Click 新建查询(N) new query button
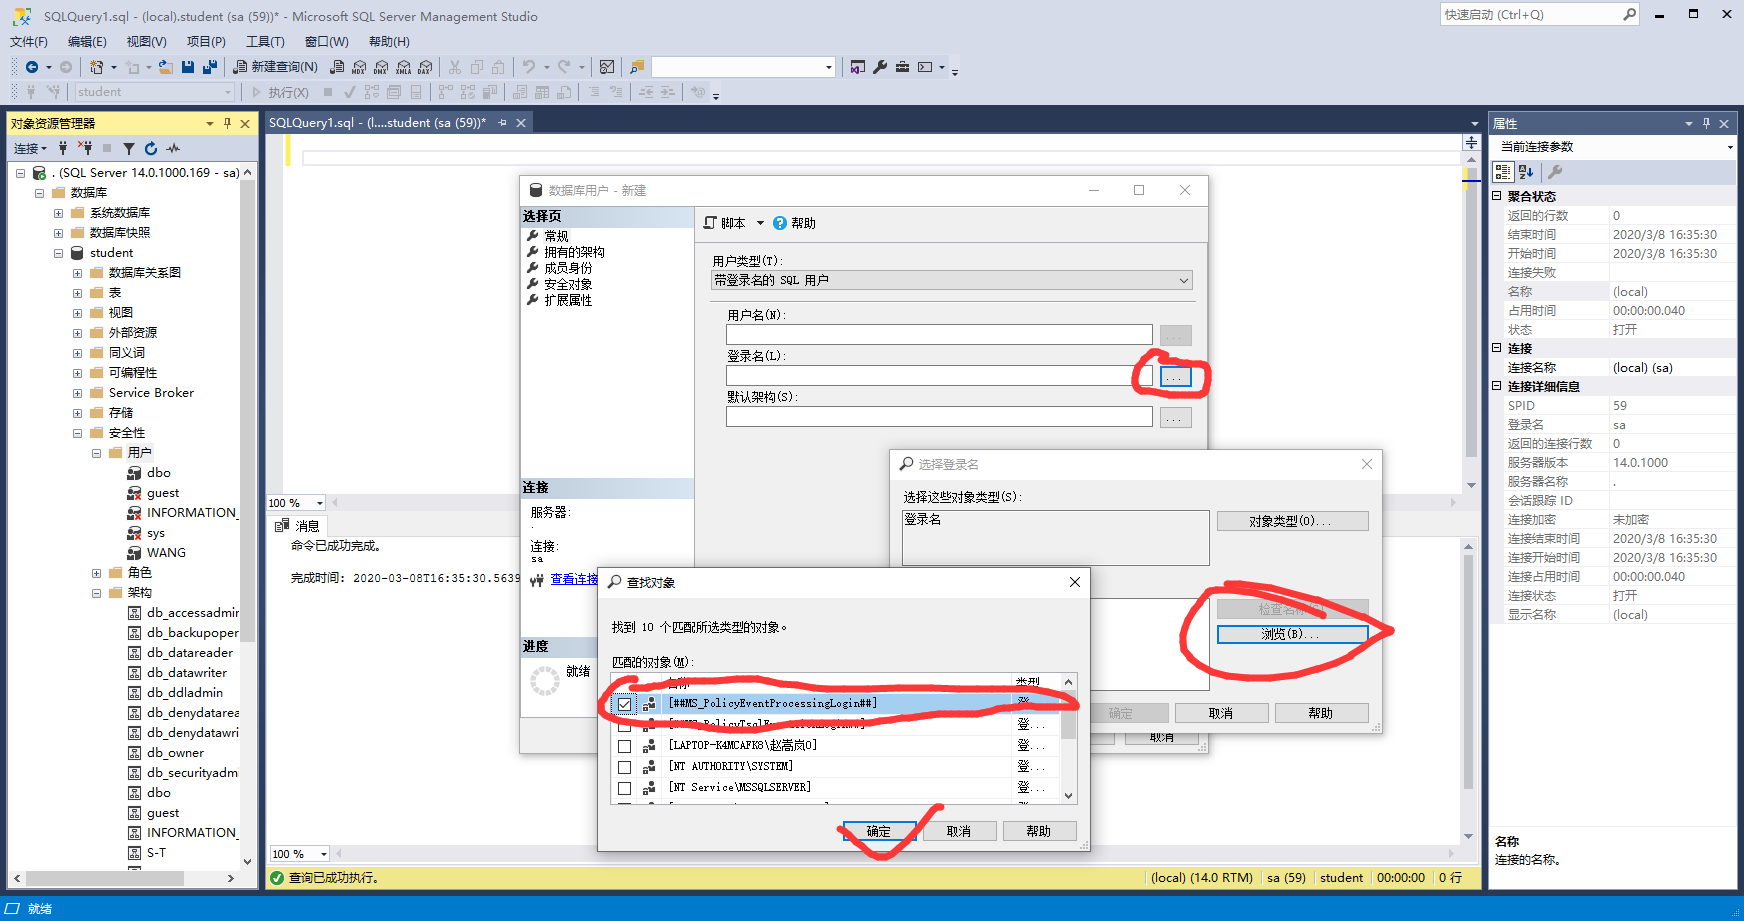Image resolution: width=1744 pixels, height=921 pixels. pos(275,67)
